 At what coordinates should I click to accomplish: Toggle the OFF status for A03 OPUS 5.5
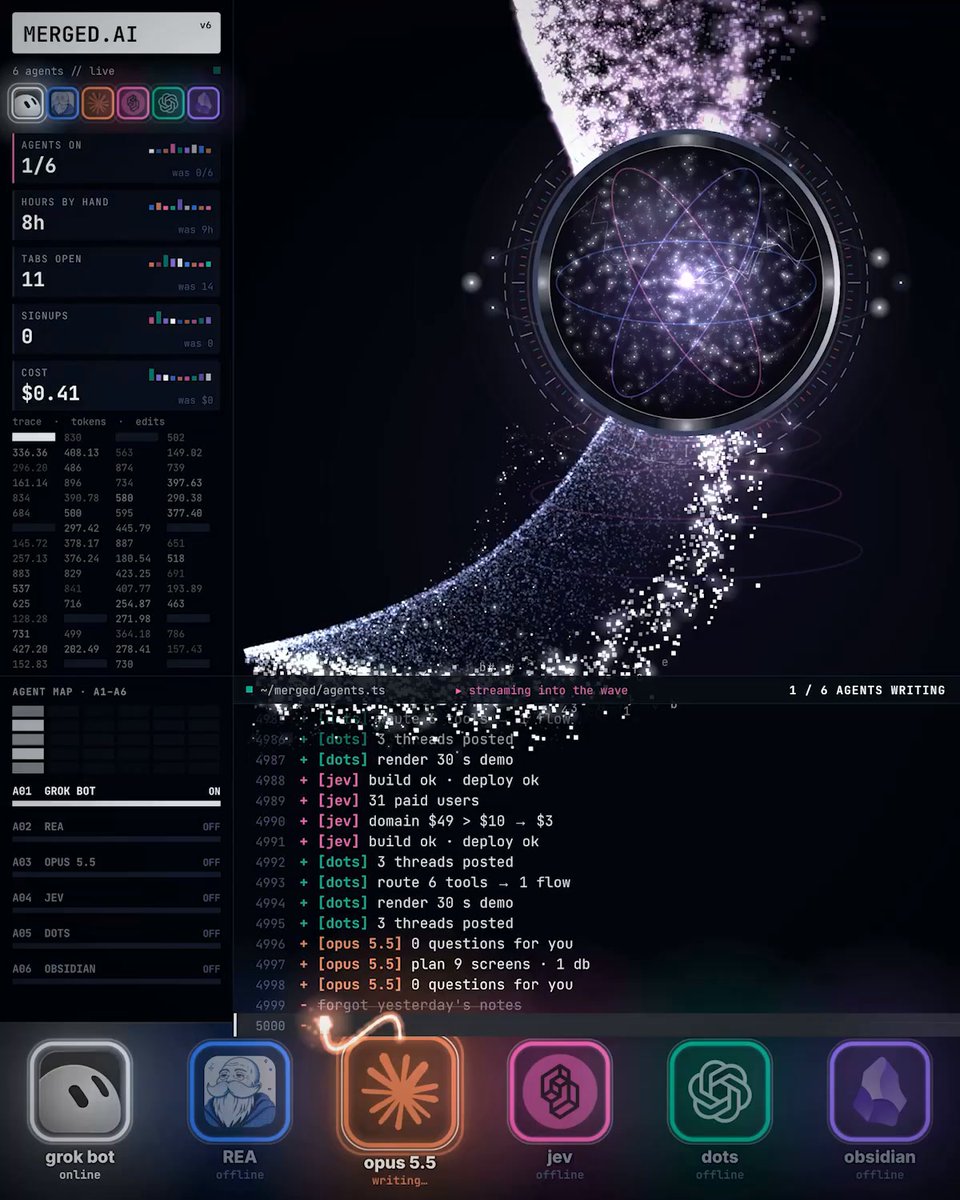coord(212,862)
